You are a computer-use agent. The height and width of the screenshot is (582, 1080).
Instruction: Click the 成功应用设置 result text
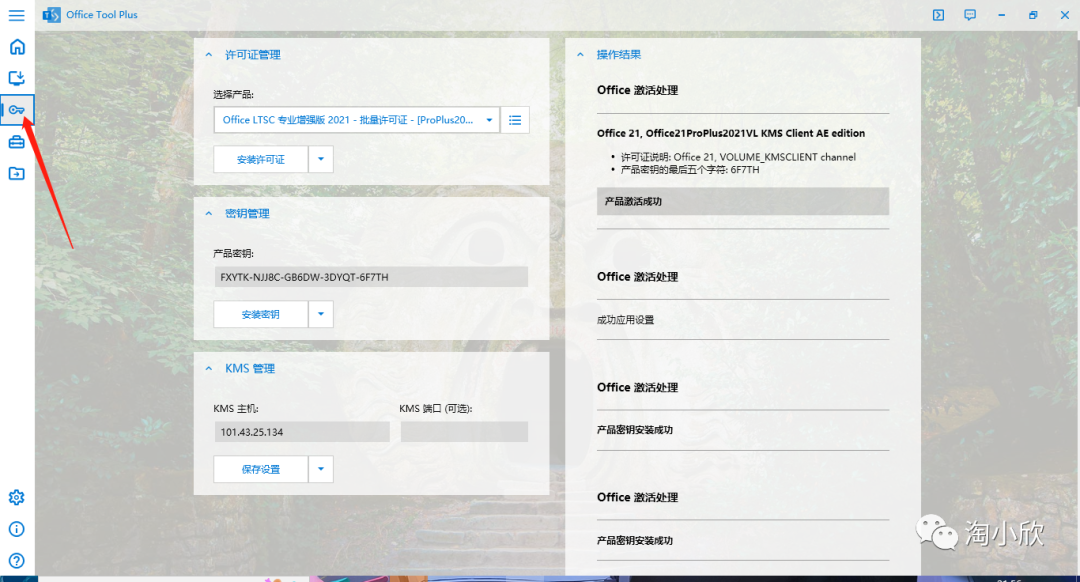point(625,320)
